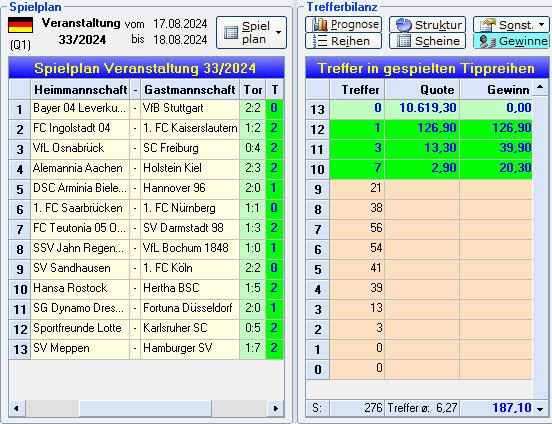The image size is (552, 424).
Task: Click the Prognose bar chart icon
Action: coord(320,25)
